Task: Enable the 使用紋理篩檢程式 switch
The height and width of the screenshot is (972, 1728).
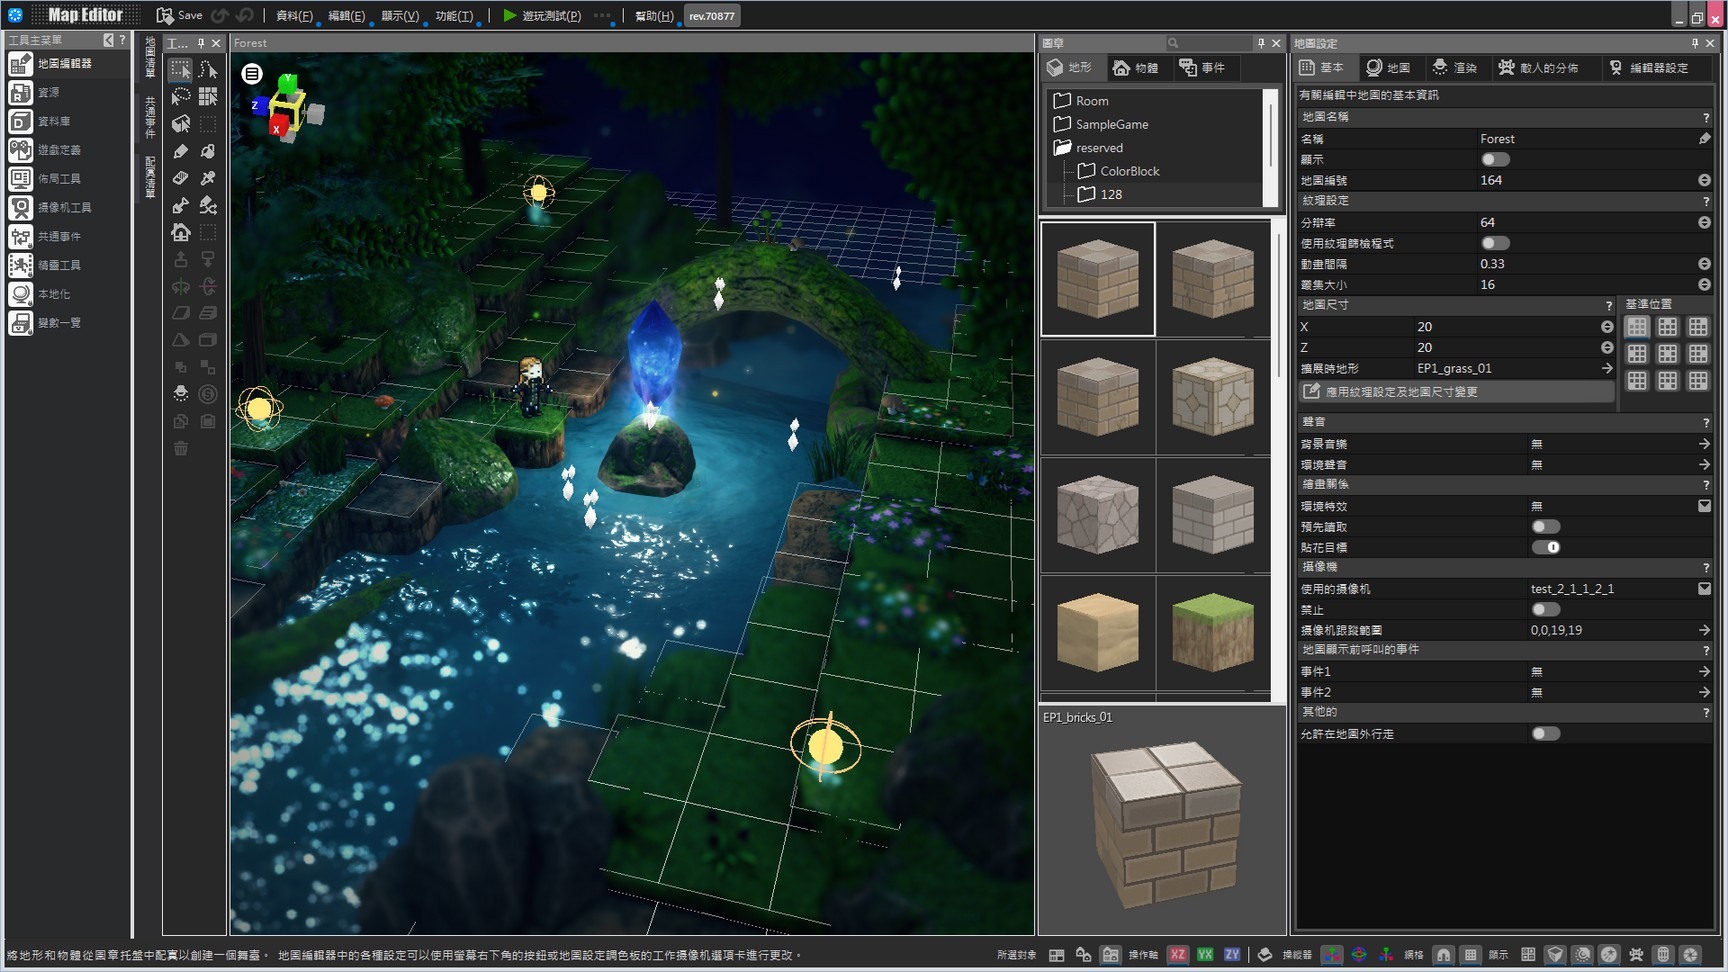Action: (x=1495, y=243)
